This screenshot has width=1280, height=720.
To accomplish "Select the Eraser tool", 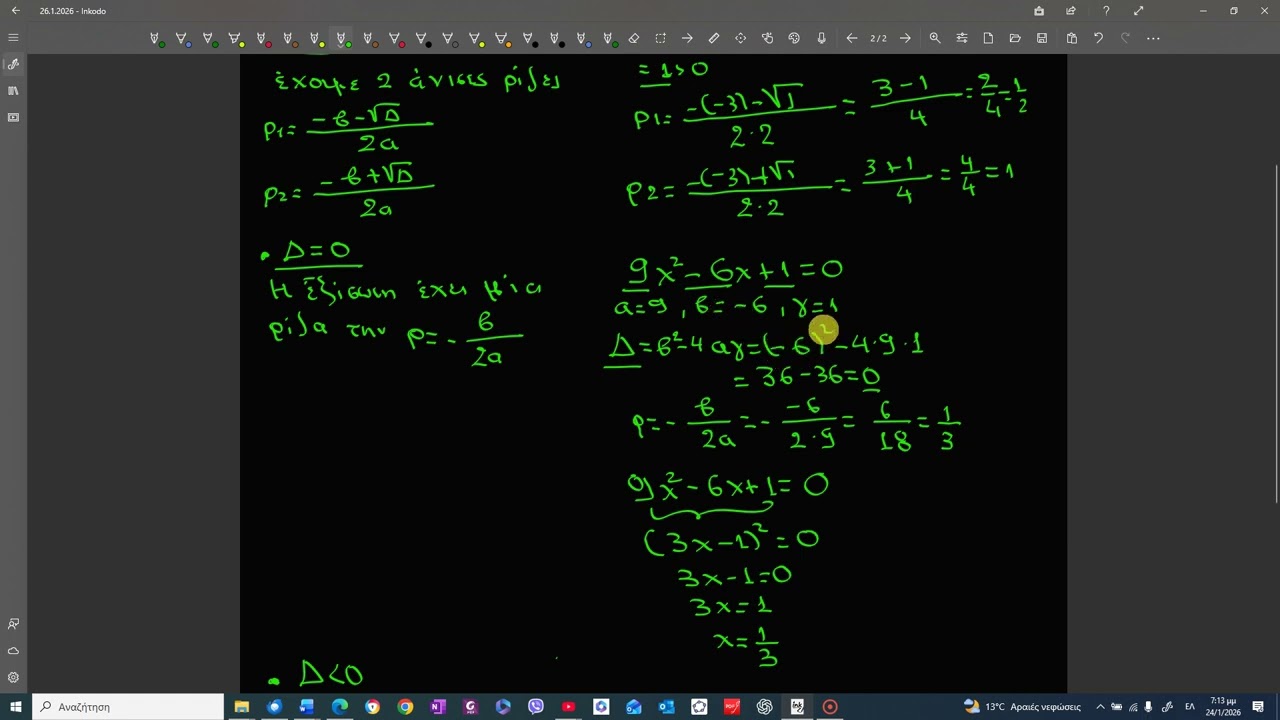I will tap(633, 38).
